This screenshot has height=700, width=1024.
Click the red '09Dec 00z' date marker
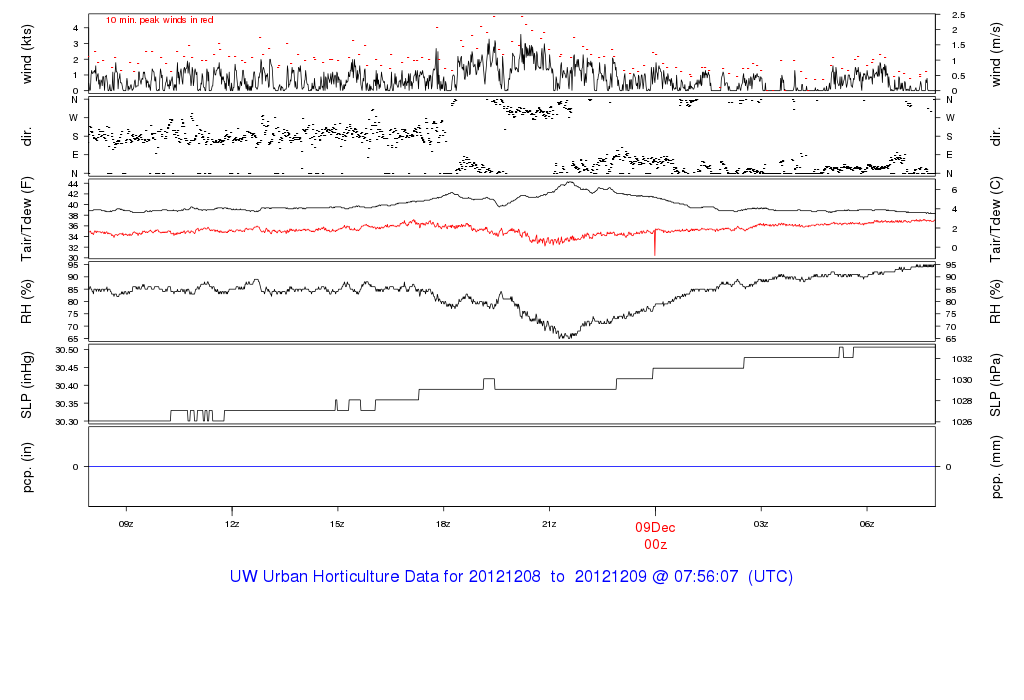pos(655,535)
